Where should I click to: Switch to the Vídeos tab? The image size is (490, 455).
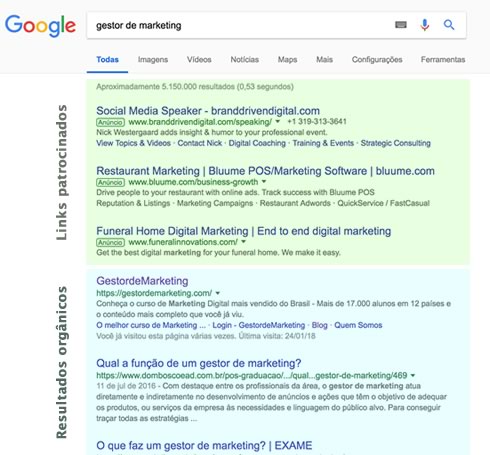pyautogui.click(x=199, y=60)
